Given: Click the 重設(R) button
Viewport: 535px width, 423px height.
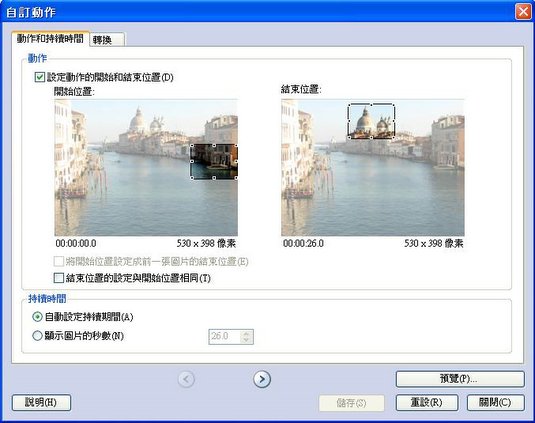Looking at the screenshot, I should [426, 403].
